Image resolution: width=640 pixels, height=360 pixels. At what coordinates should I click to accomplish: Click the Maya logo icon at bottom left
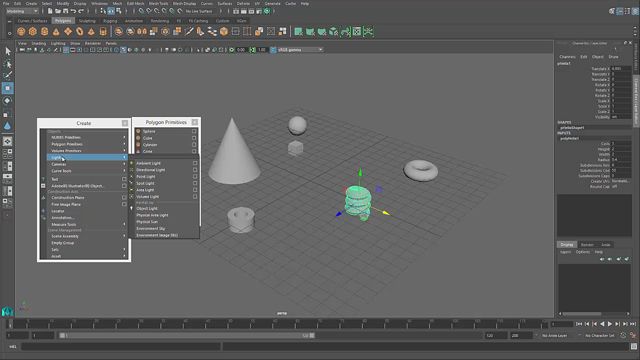point(7,312)
